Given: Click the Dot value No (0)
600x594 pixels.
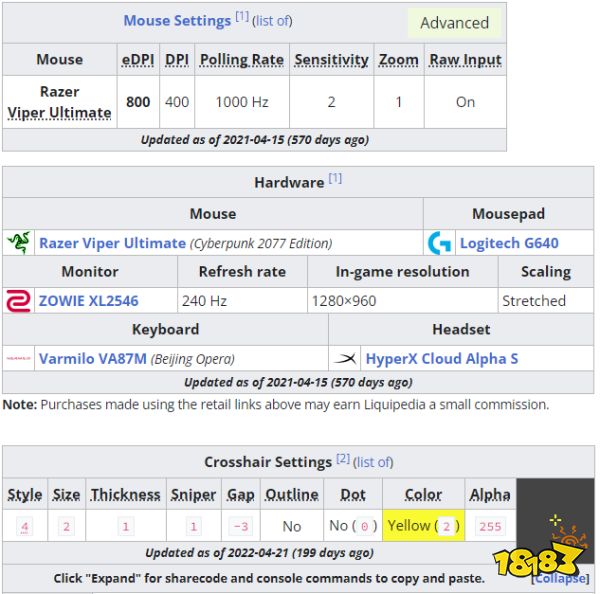Looking at the screenshot, I should pos(353,526).
